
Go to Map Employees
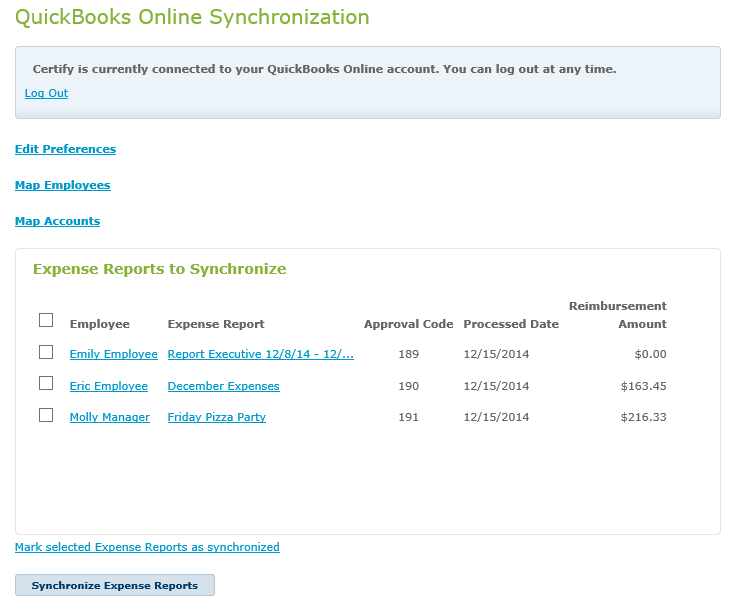coord(63,185)
